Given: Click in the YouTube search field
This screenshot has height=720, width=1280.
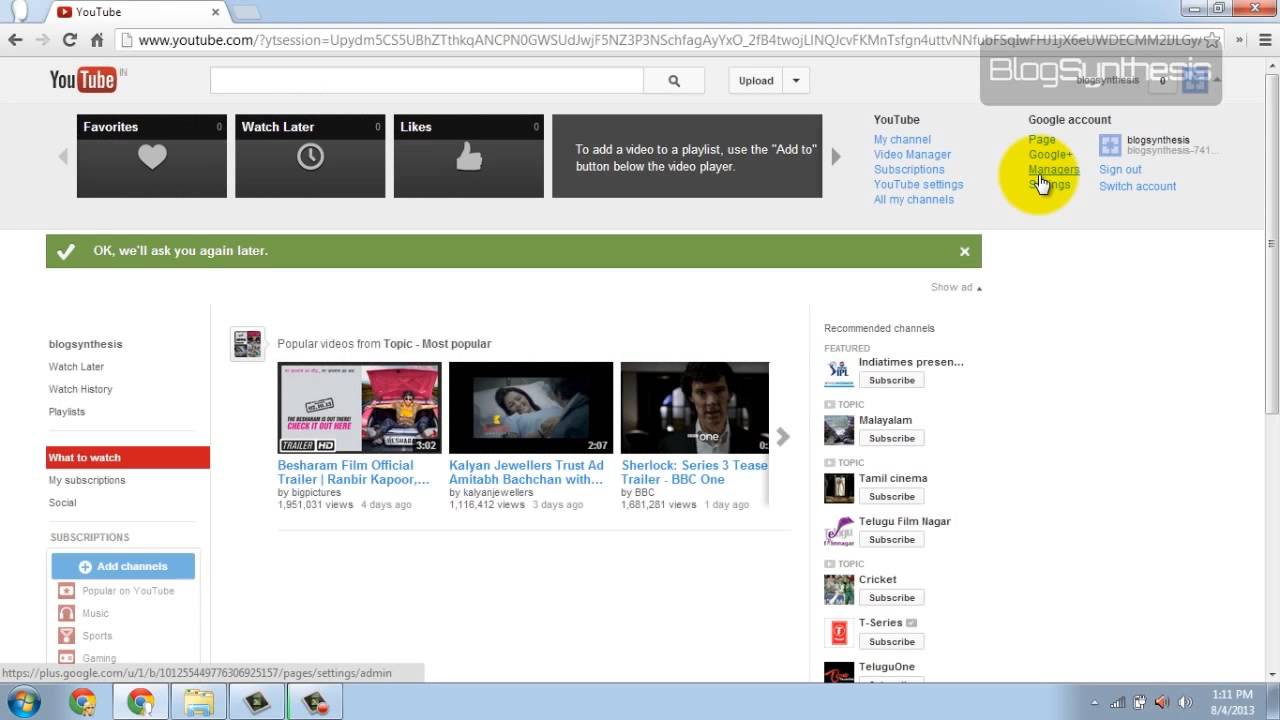Looking at the screenshot, I should pyautogui.click(x=427, y=81).
